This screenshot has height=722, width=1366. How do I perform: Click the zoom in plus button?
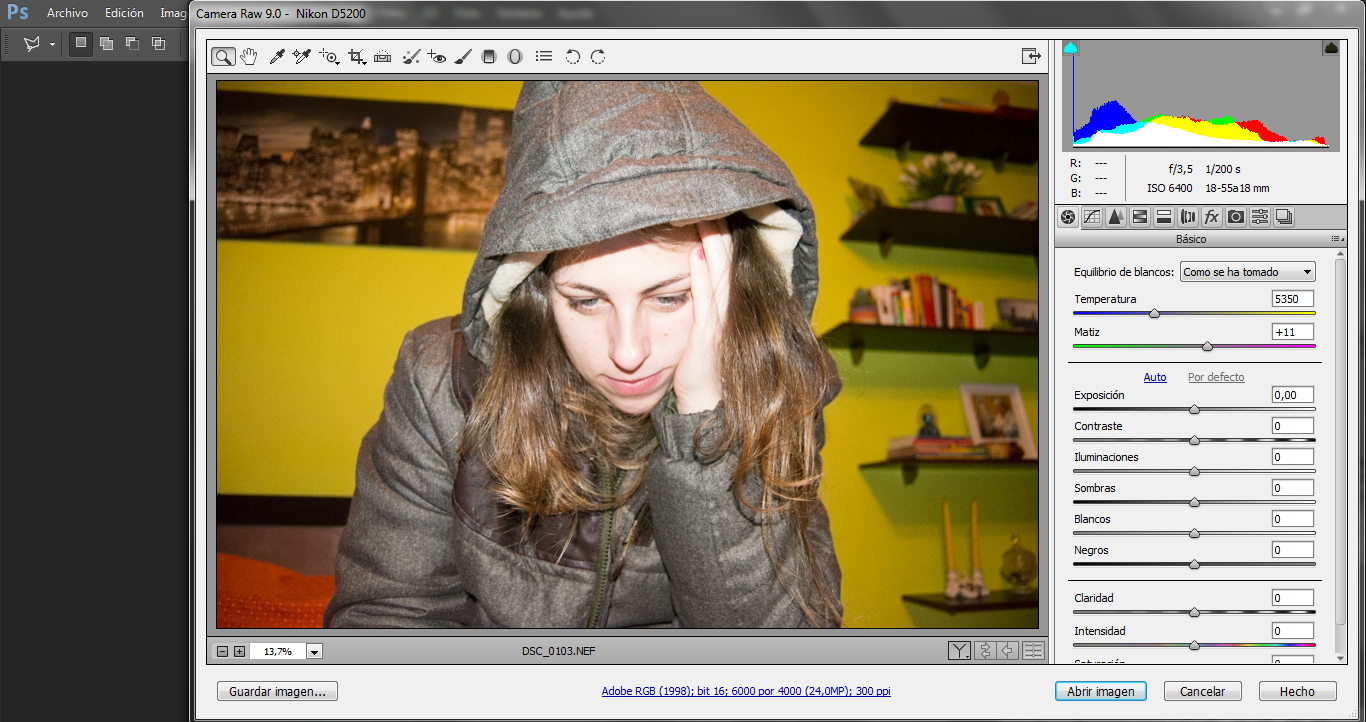tap(239, 651)
